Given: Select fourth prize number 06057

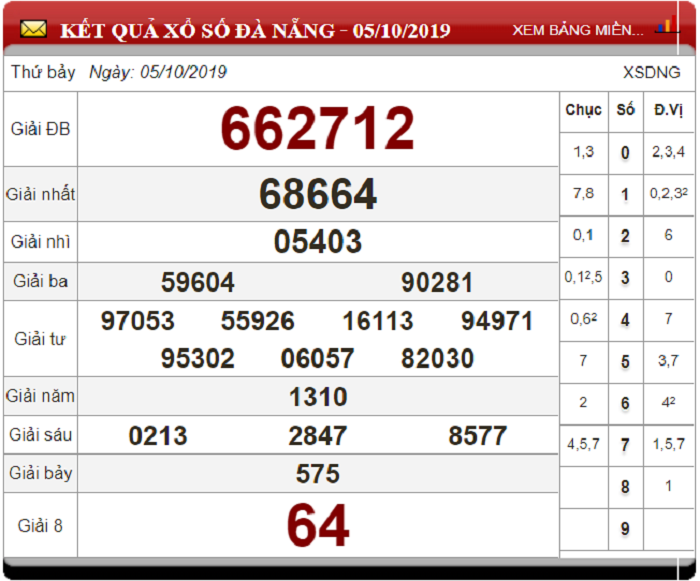Looking at the screenshot, I should point(317,359).
